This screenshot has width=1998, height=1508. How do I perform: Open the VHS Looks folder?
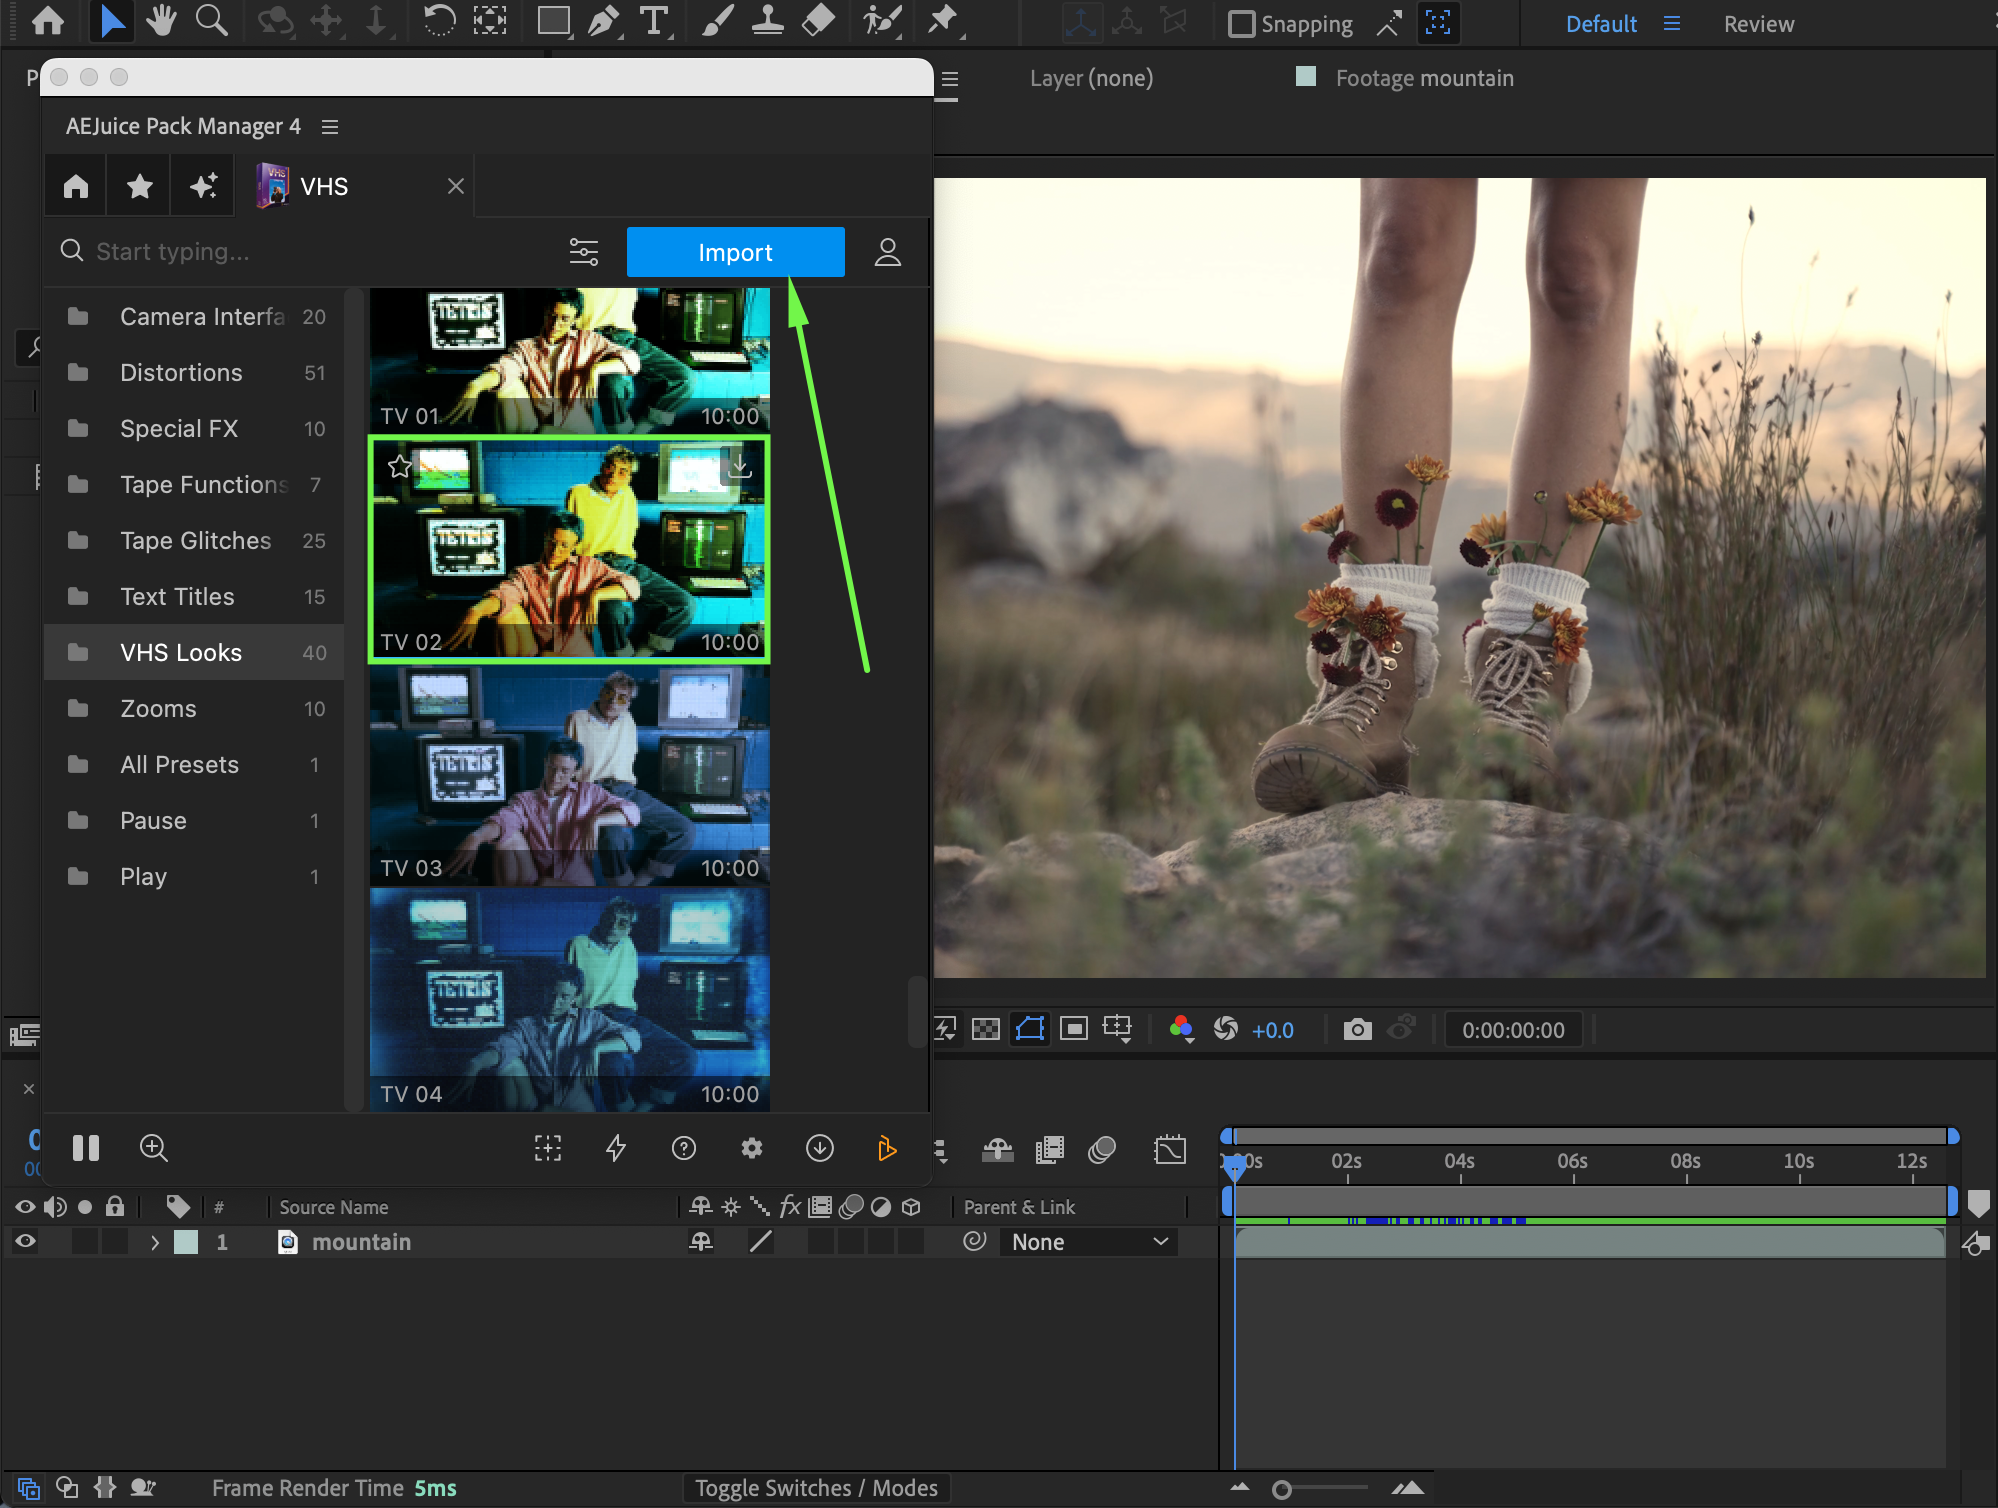195,652
